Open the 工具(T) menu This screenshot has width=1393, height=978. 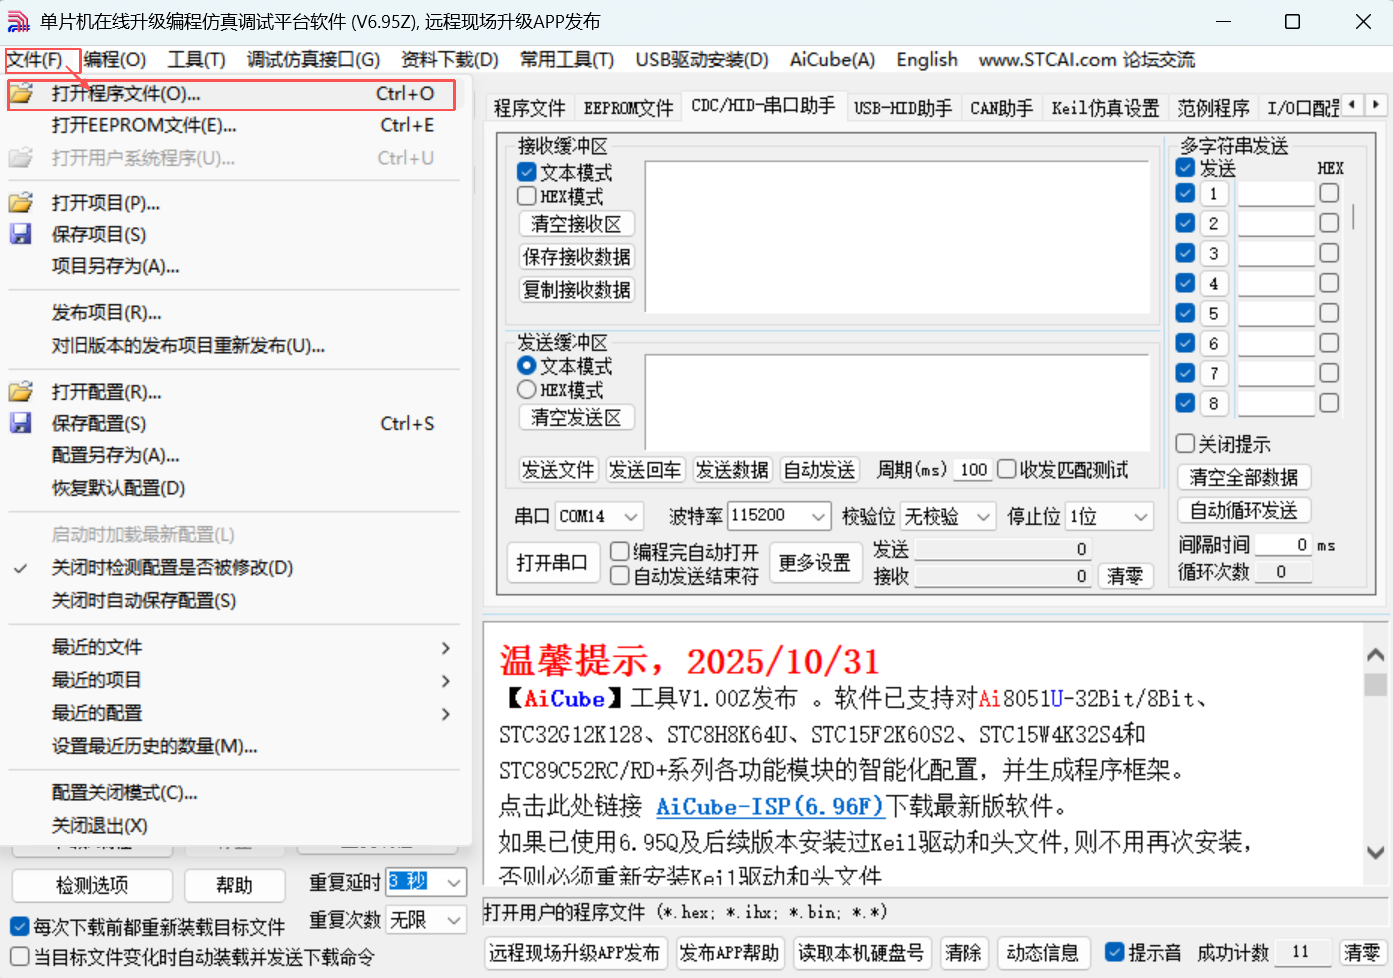click(x=196, y=60)
